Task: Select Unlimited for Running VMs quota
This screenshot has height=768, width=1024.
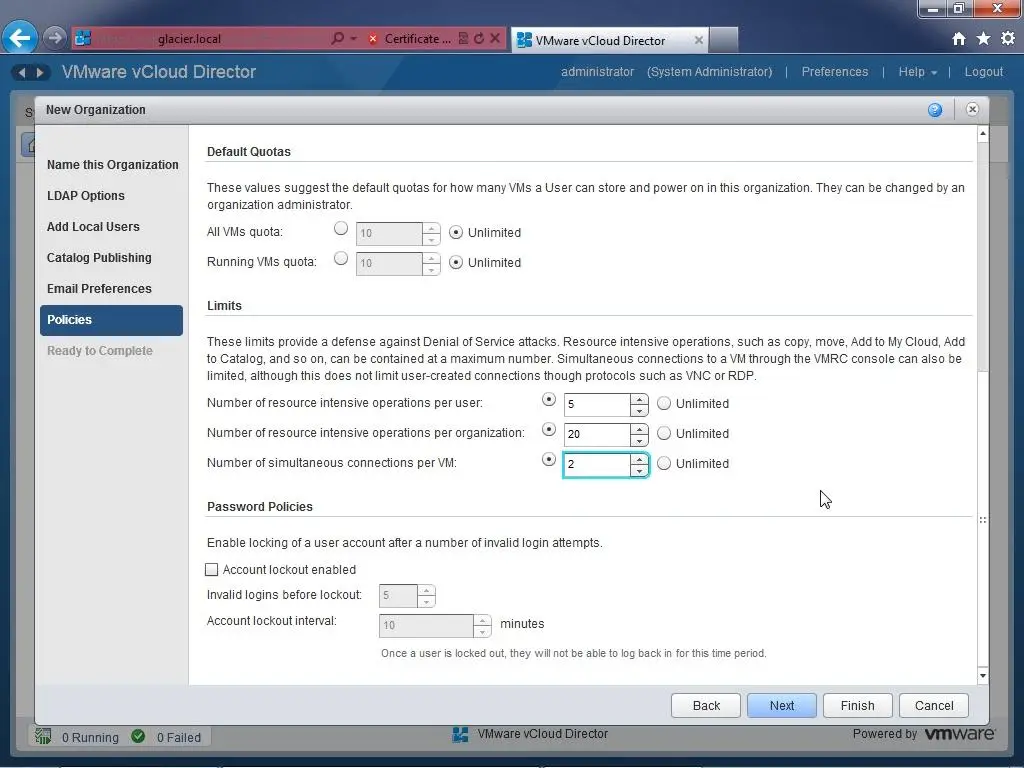Action: [456, 263]
